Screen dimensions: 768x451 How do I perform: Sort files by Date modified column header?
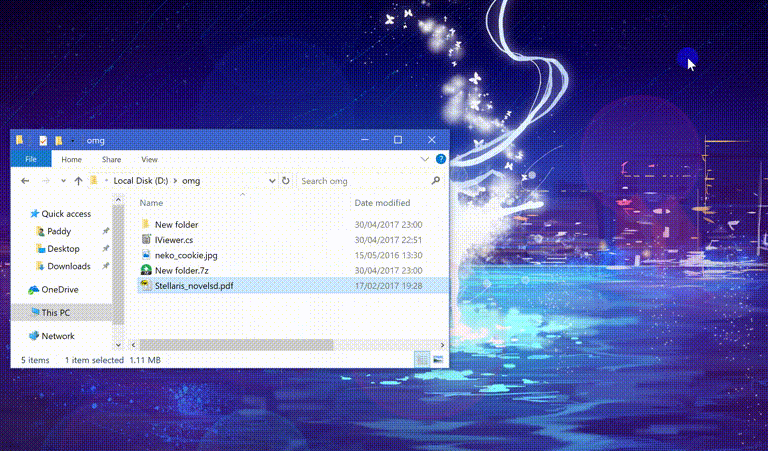(382, 203)
